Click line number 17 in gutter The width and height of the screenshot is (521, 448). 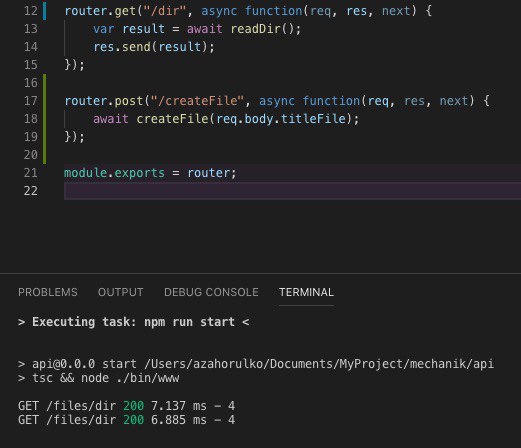[x=31, y=101]
